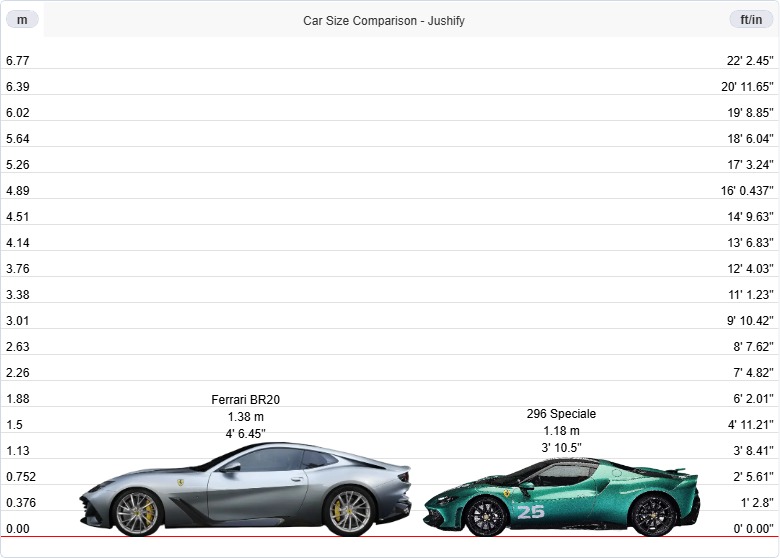Click the '4.51' meter scale label
780x558 pixels.
(18, 217)
